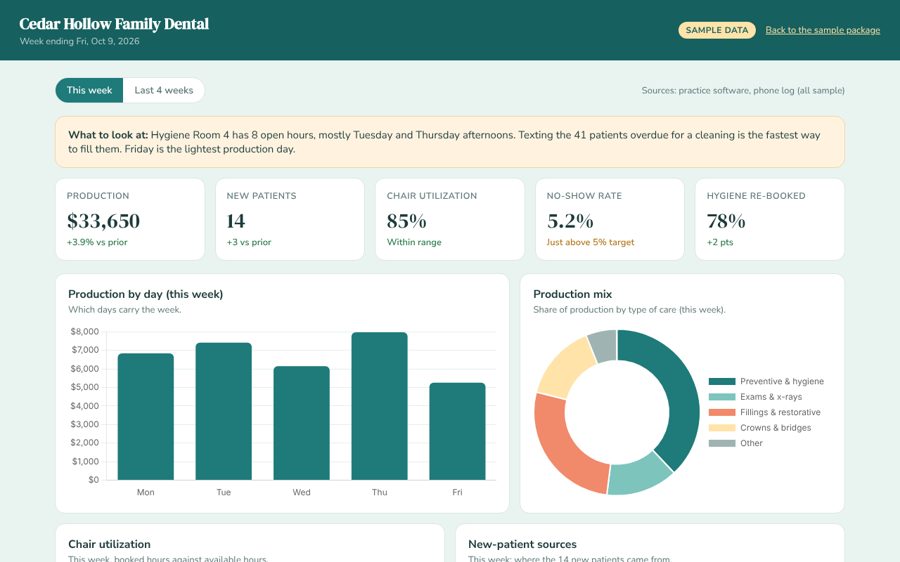Image resolution: width=900 pixels, height=562 pixels.
Task: Click the New-patient sources heading
Action: point(522,544)
